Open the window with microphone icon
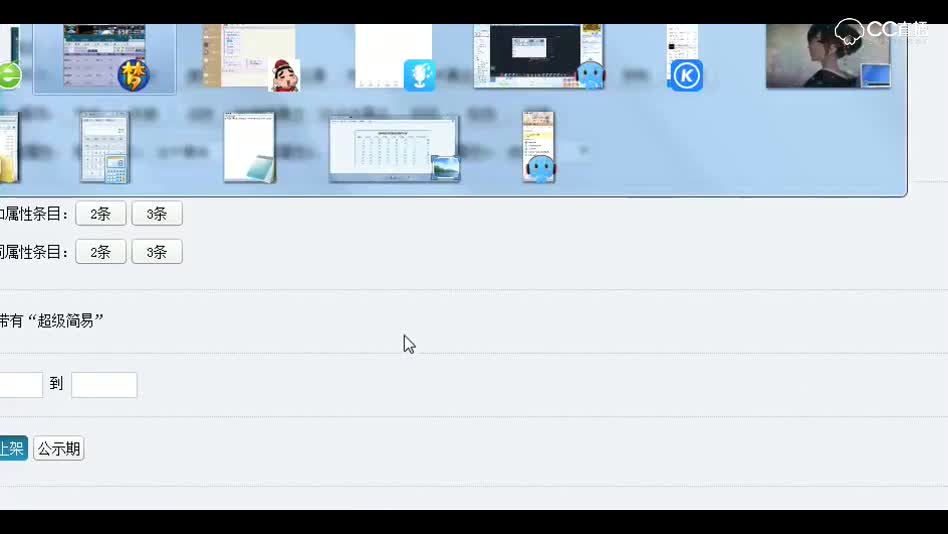 [x=420, y=76]
